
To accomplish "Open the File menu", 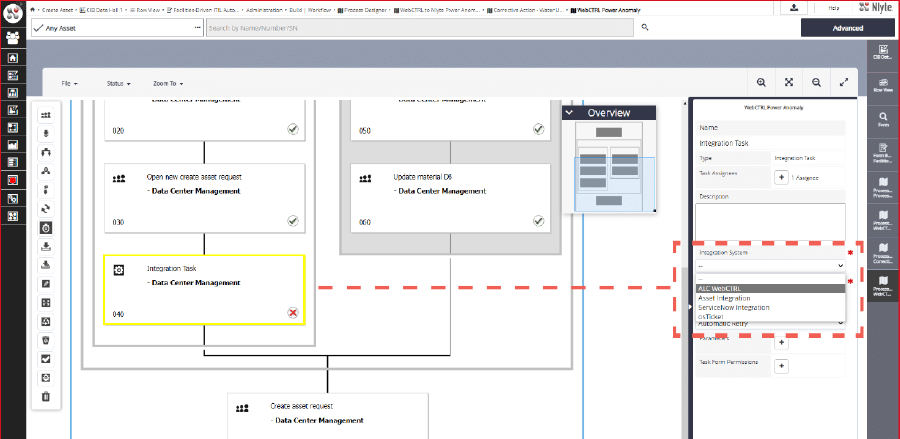I will click(x=69, y=84).
